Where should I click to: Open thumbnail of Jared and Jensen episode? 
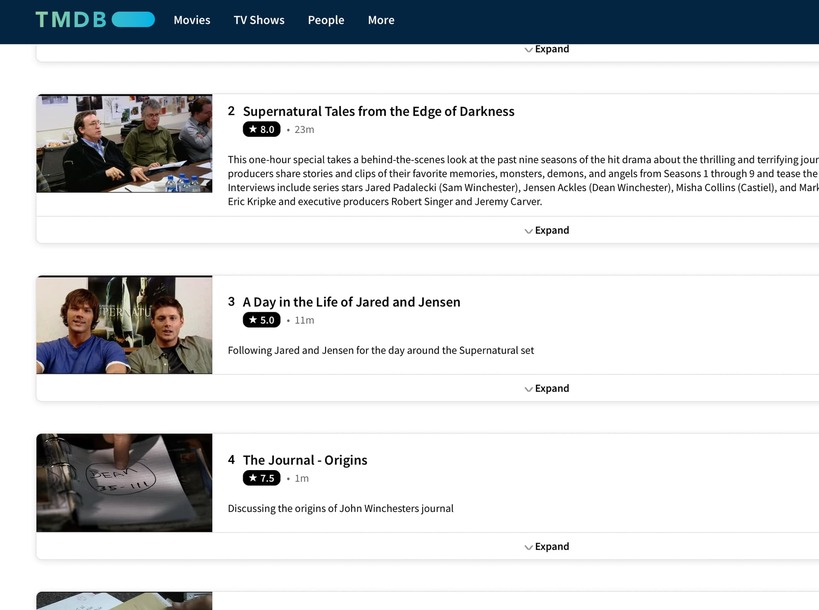pyautogui.click(x=124, y=325)
